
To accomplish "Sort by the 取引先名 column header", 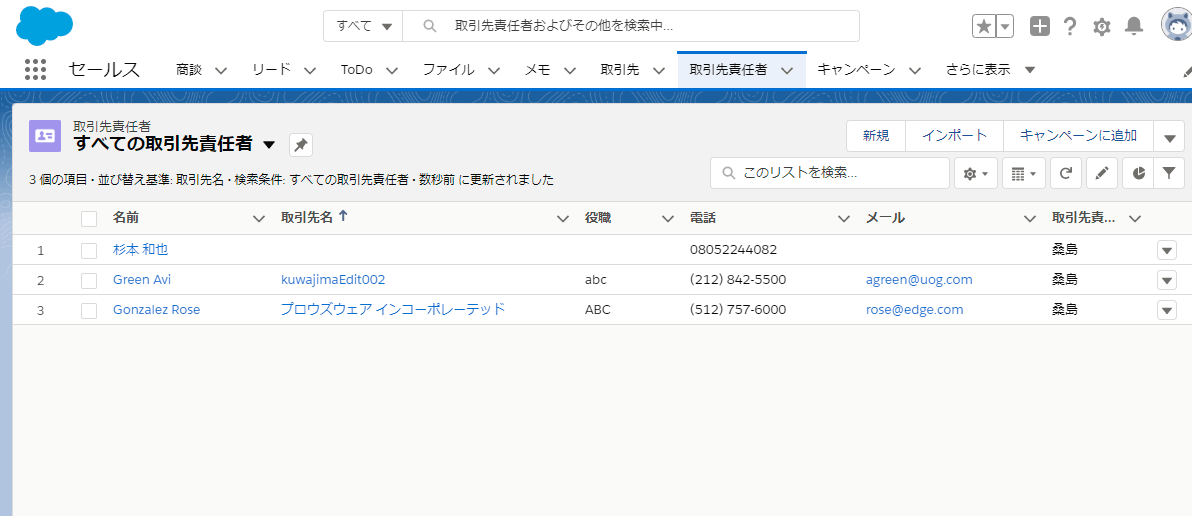I will [x=307, y=218].
